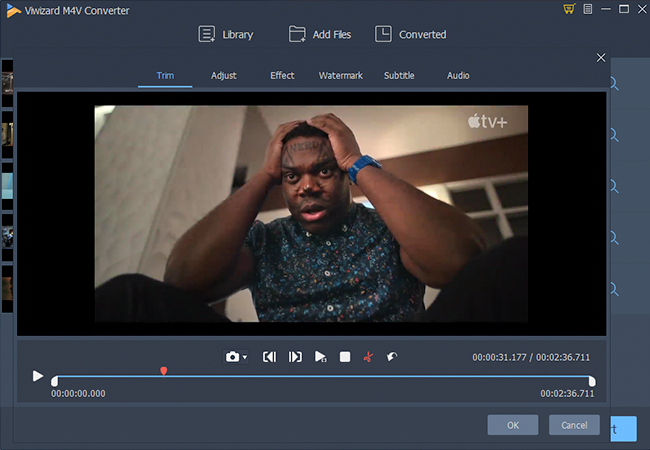Open the Audio tab
The height and width of the screenshot is (450, 650).
[458, 75]
